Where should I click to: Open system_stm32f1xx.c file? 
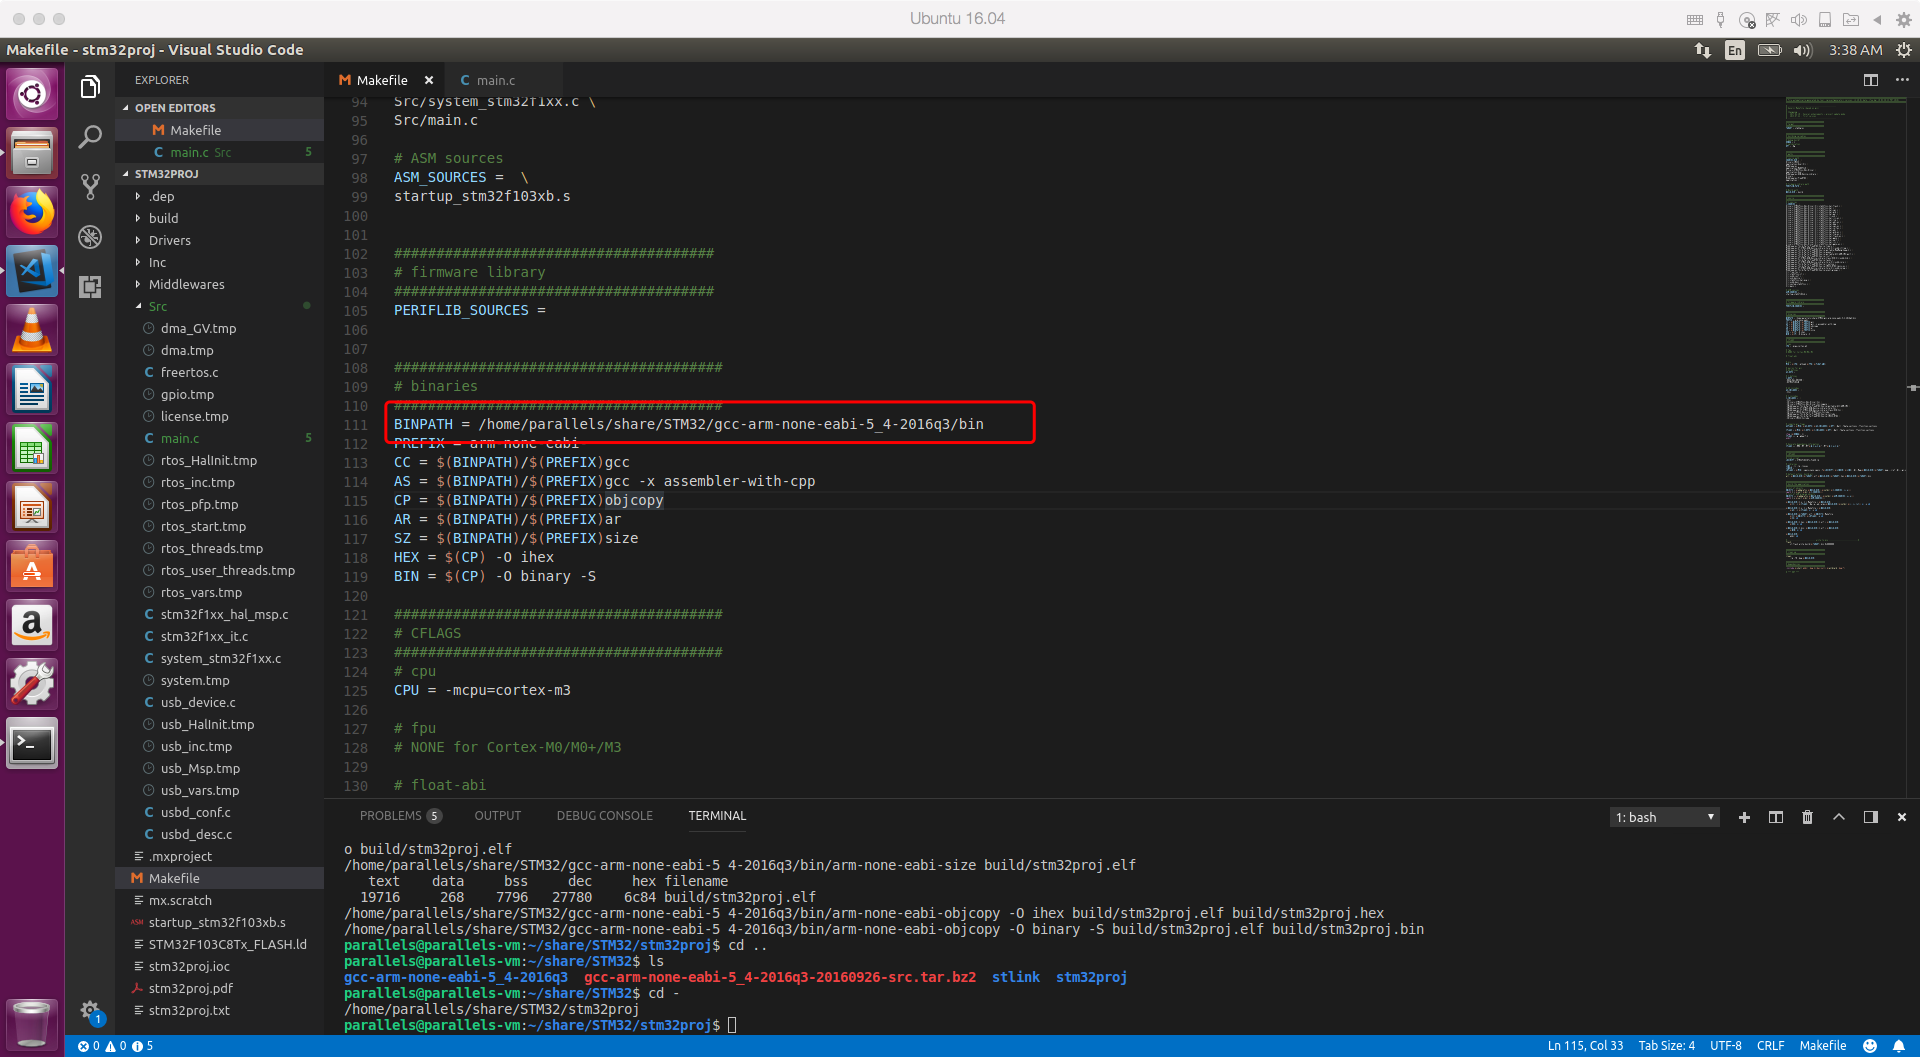[x=220, y=658]
